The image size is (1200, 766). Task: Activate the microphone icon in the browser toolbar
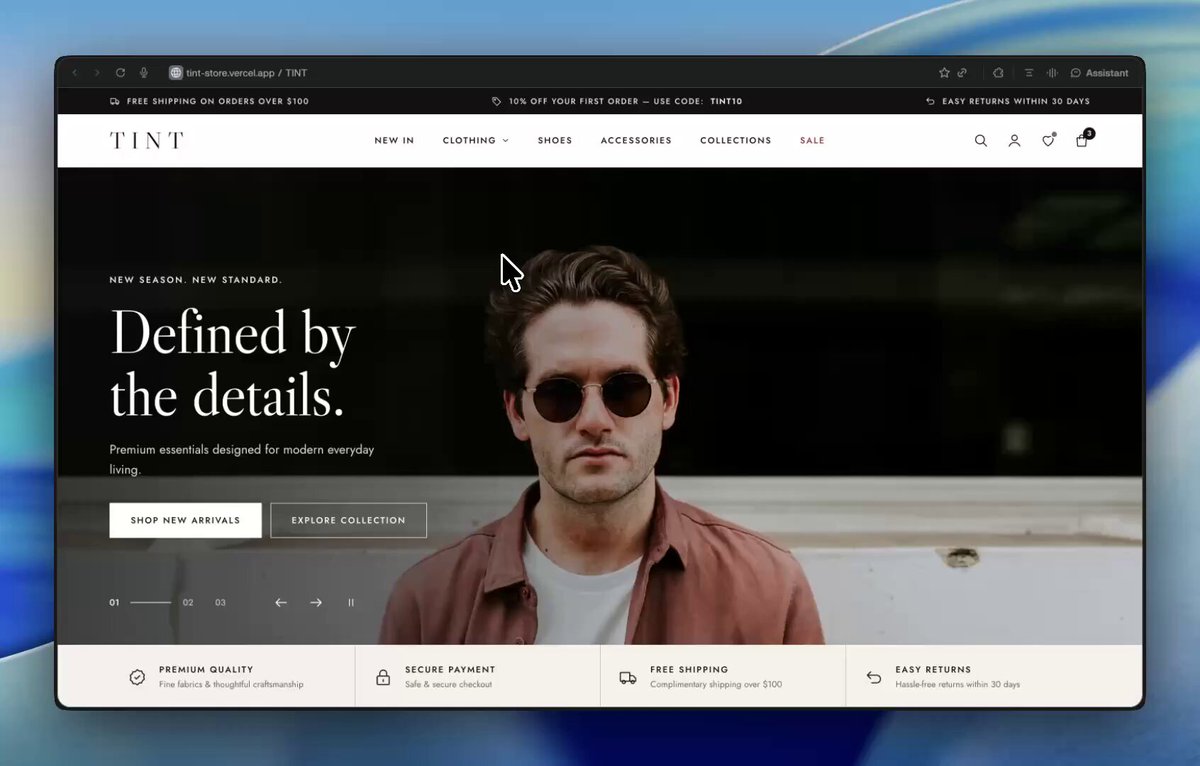coord(144,73)
